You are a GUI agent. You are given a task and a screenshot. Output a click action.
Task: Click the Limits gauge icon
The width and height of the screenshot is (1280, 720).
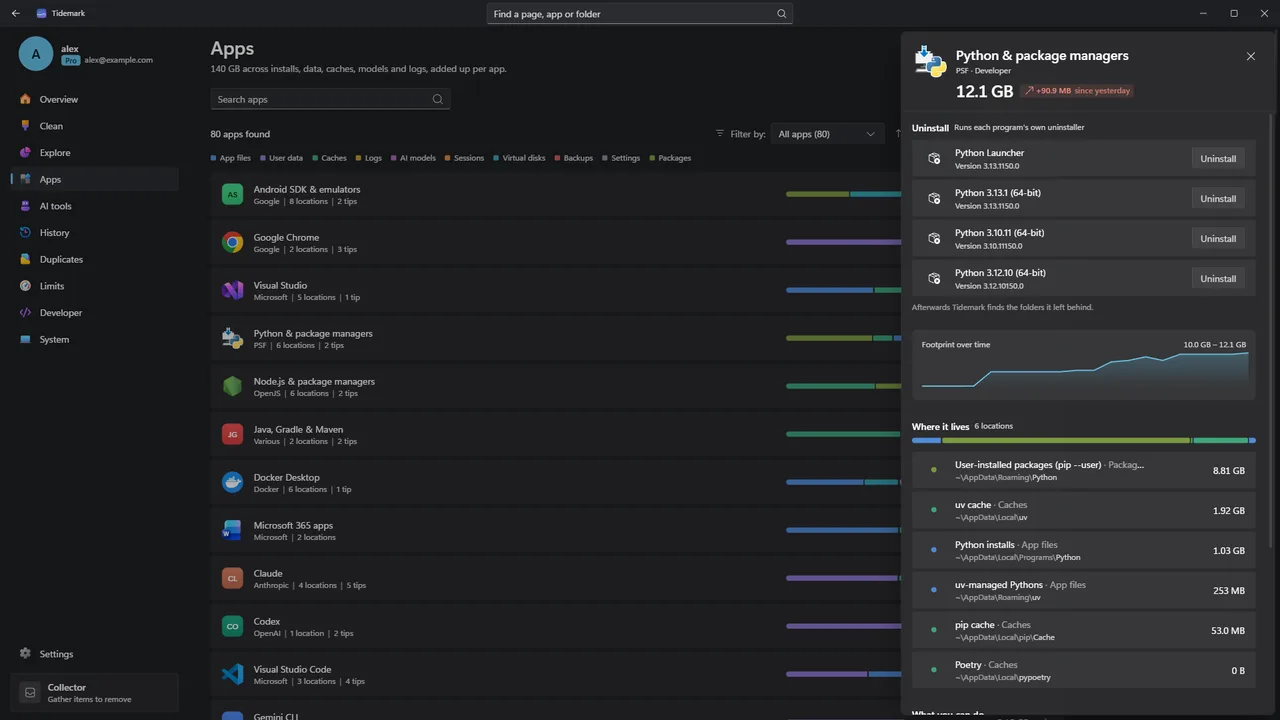coord(26,286)
